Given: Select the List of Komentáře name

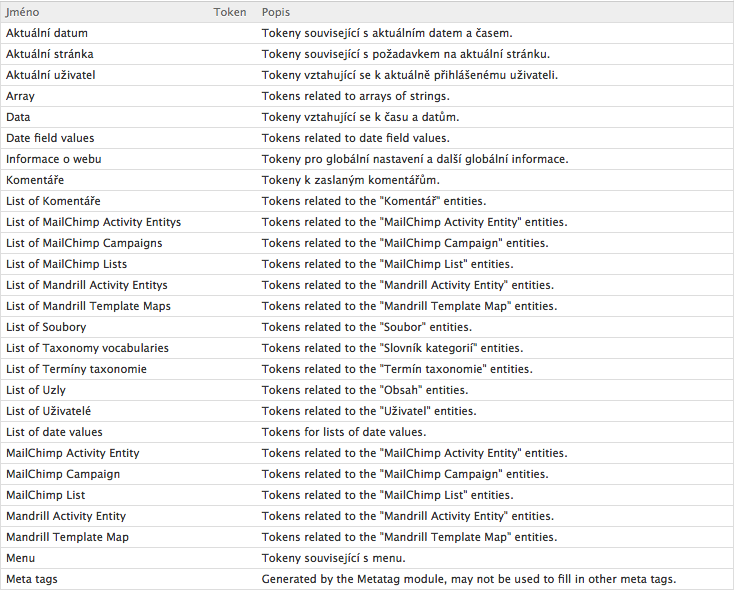Looking at the screenshot, I should (x=53, y=202).
